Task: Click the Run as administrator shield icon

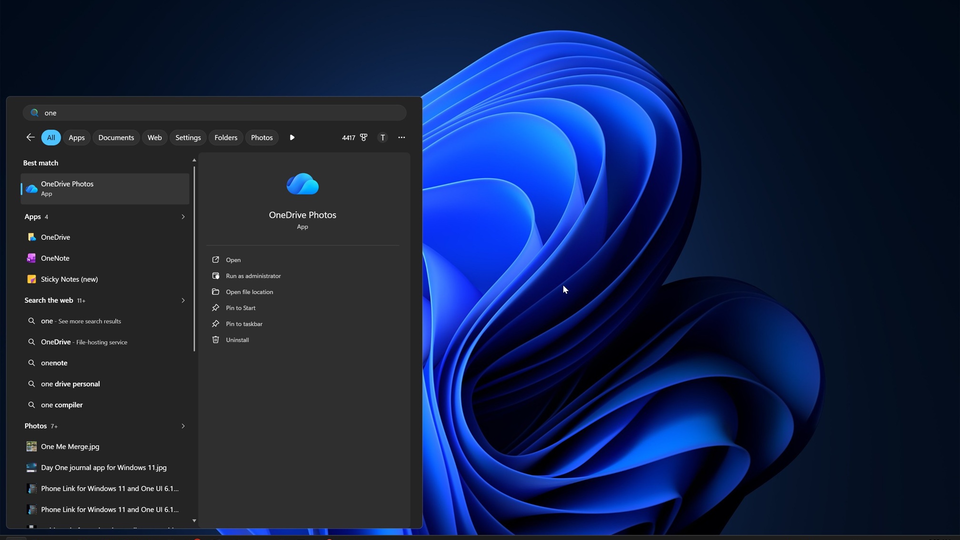Action: click(216, 276)
